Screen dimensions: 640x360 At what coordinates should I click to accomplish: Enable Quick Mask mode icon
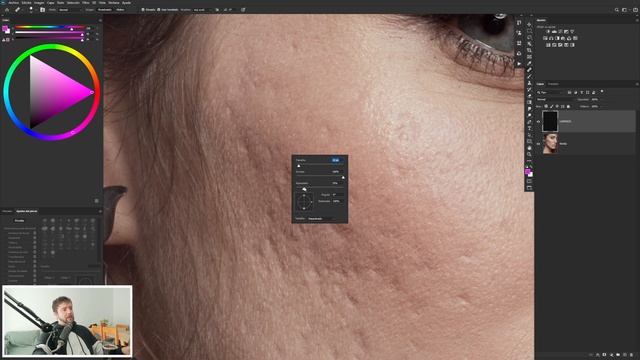[x=529, y=181]
